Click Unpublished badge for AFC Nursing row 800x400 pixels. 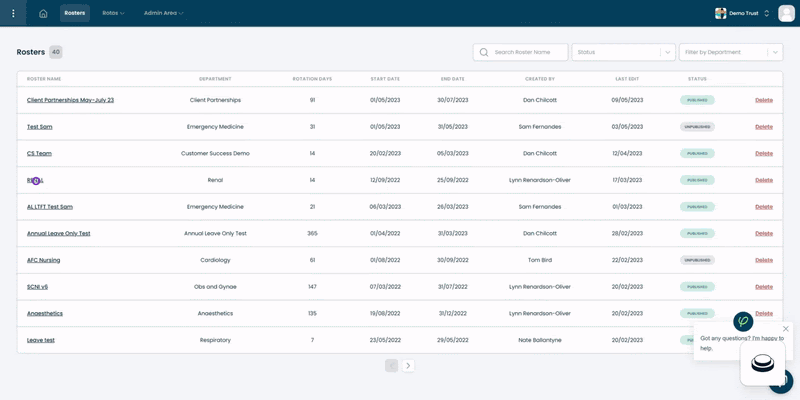tap(697, 260)
